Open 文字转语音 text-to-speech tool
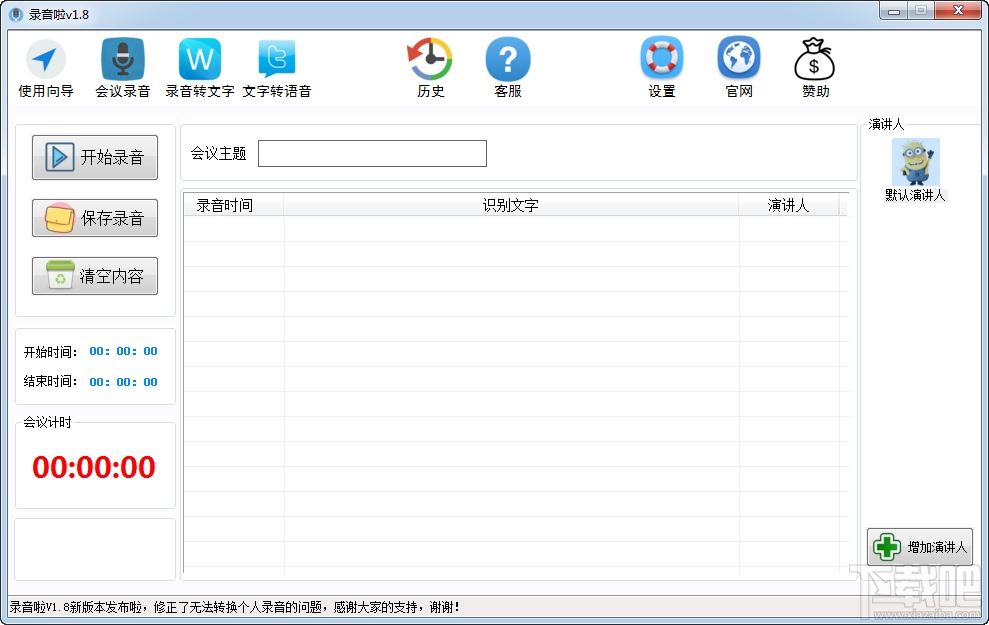 point(277,66)
